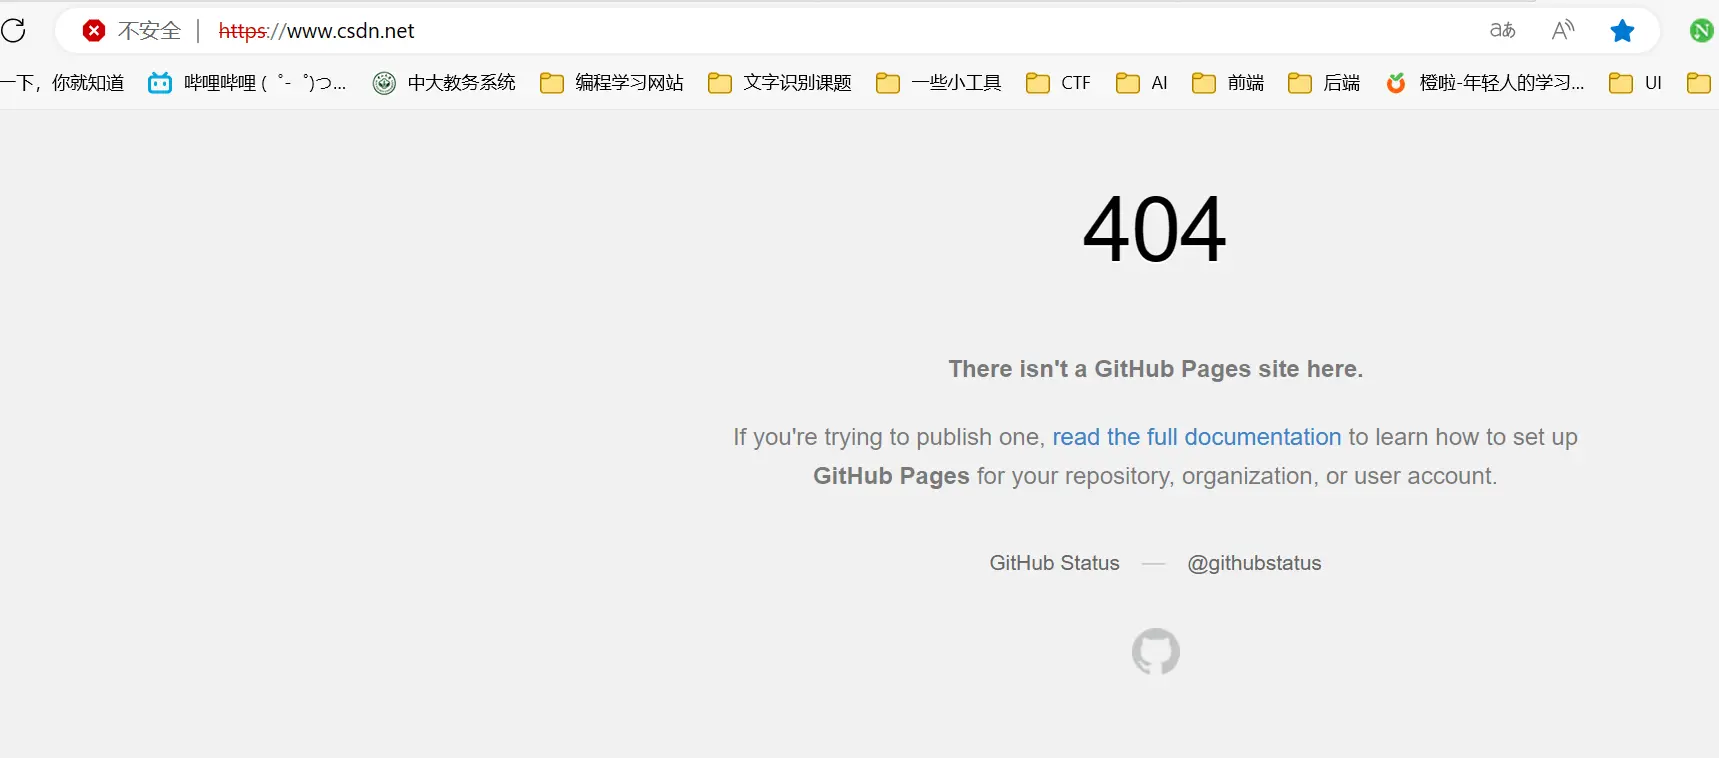Screen dimensions: 1719x758
Task: Click the green extension icon
Action: 1701,31
